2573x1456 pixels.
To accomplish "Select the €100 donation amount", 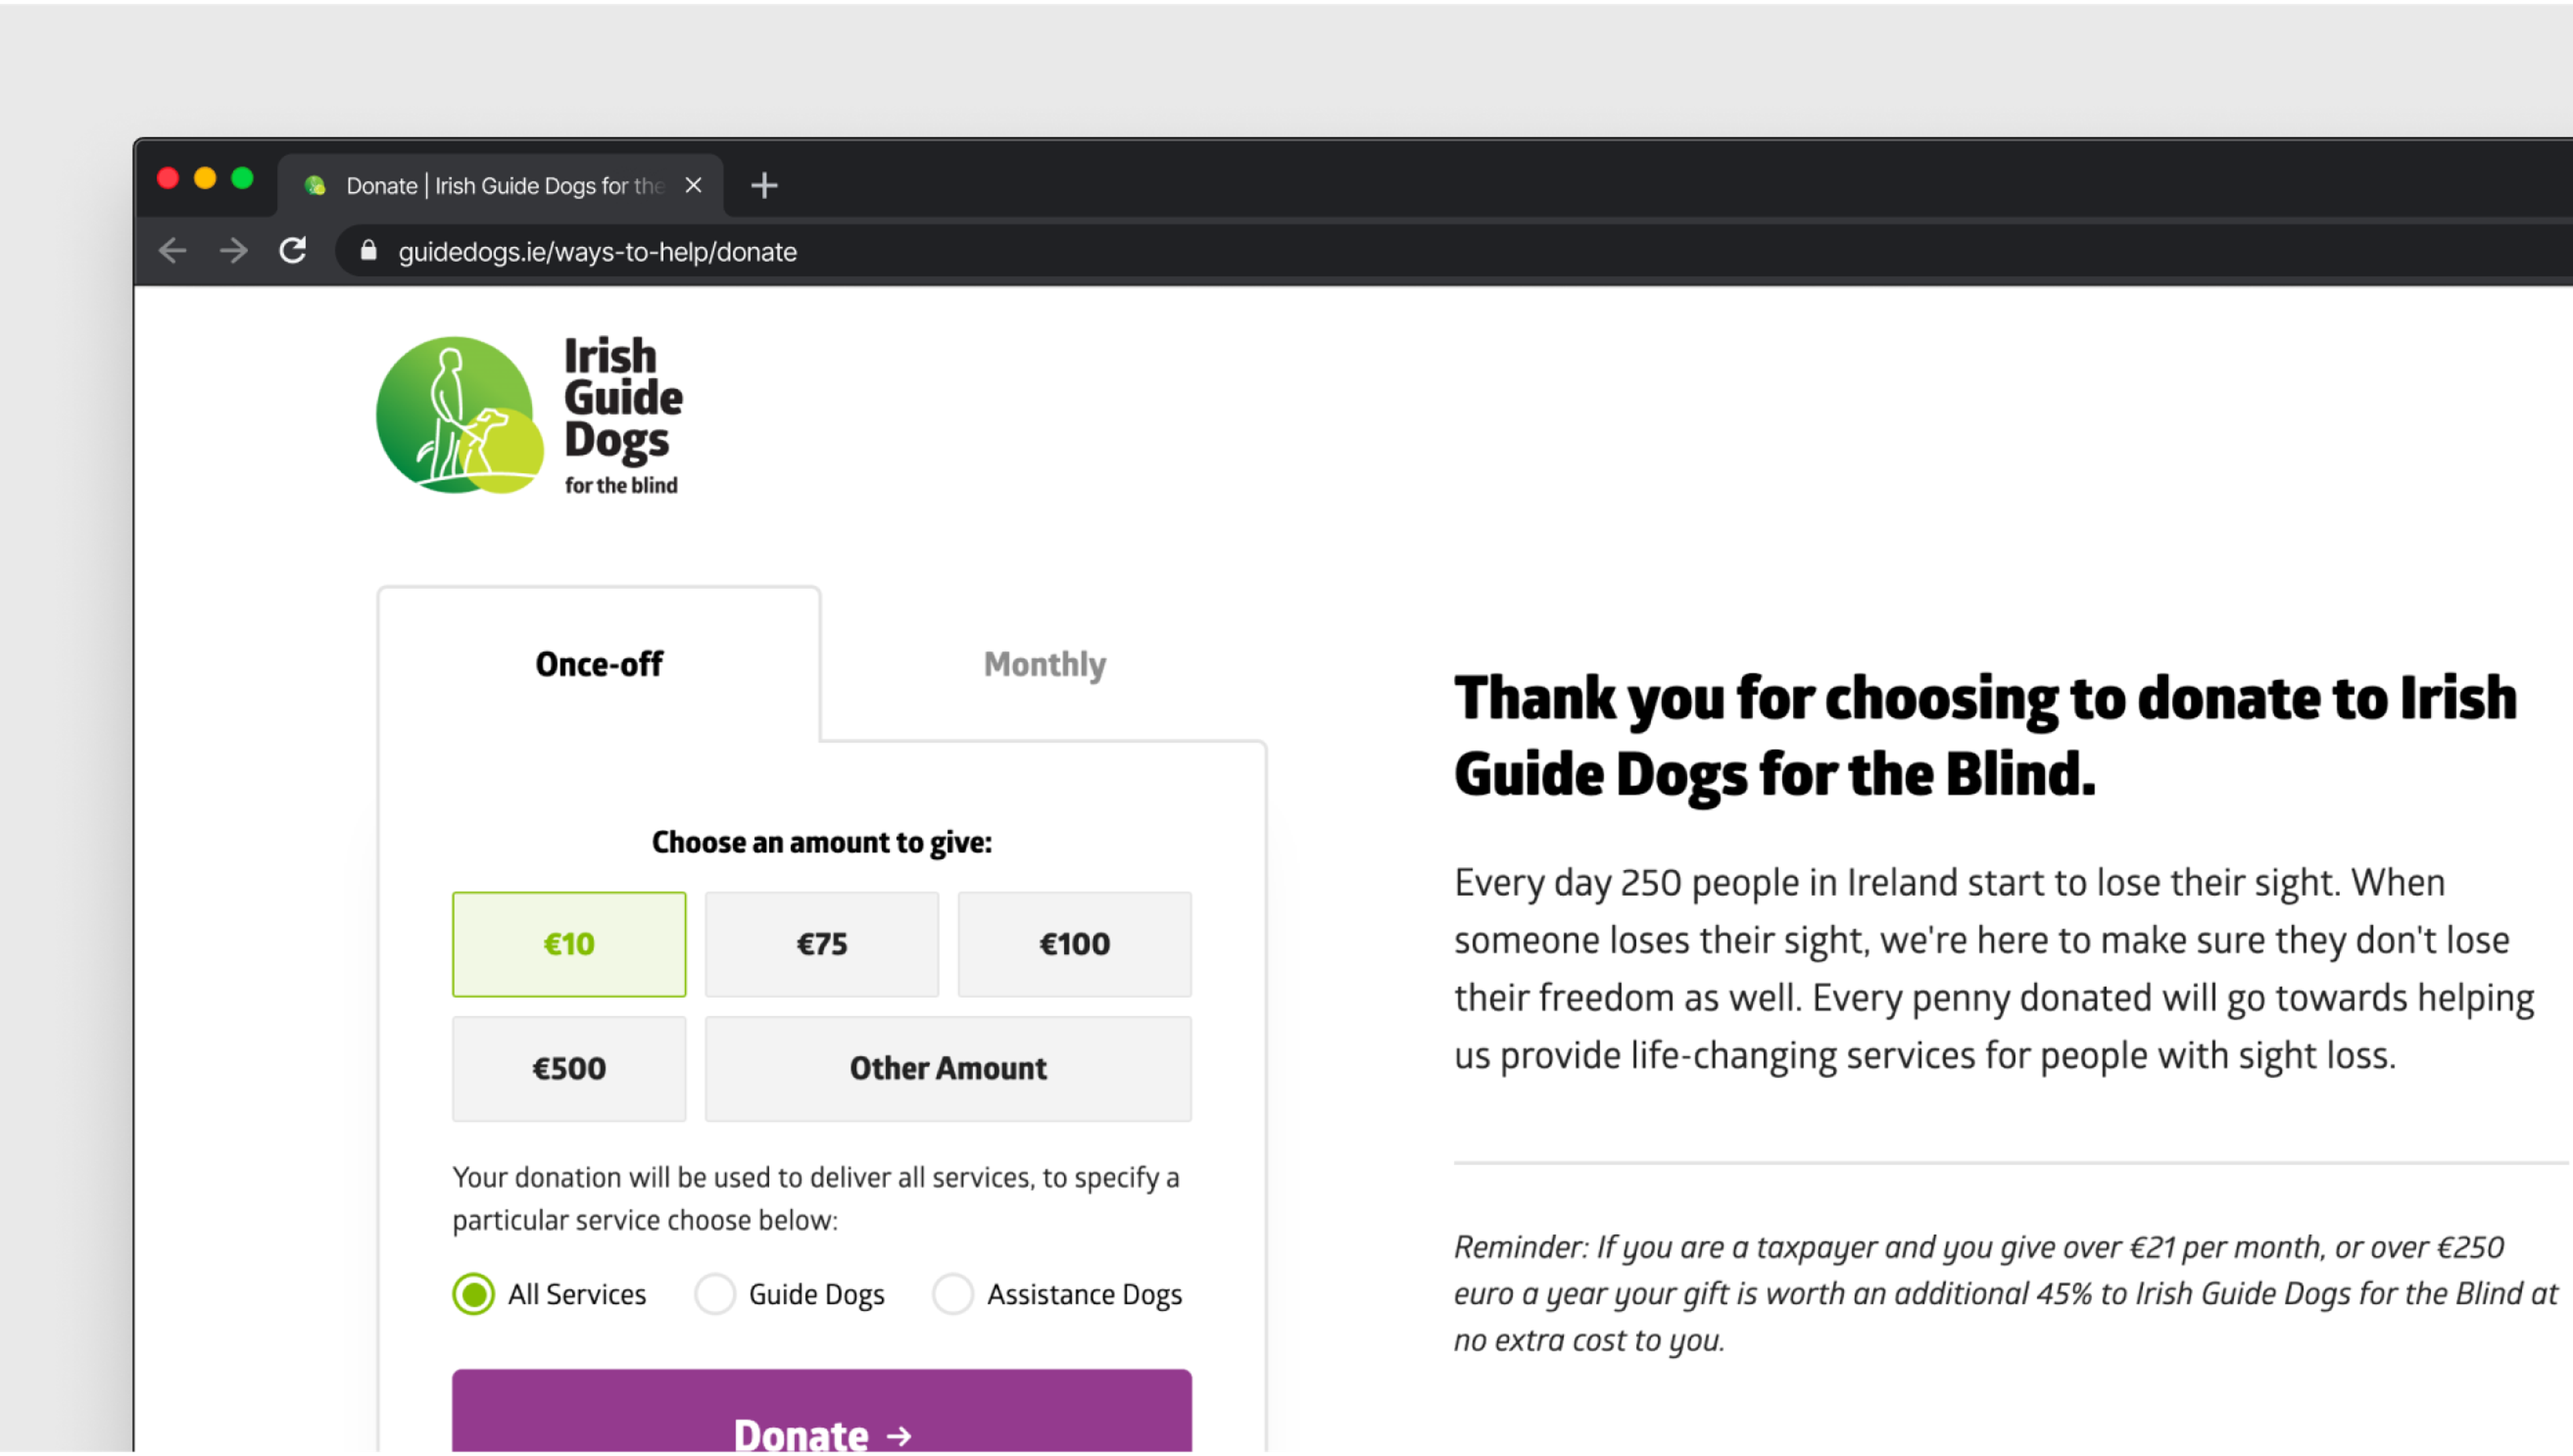I will 1074,943.
